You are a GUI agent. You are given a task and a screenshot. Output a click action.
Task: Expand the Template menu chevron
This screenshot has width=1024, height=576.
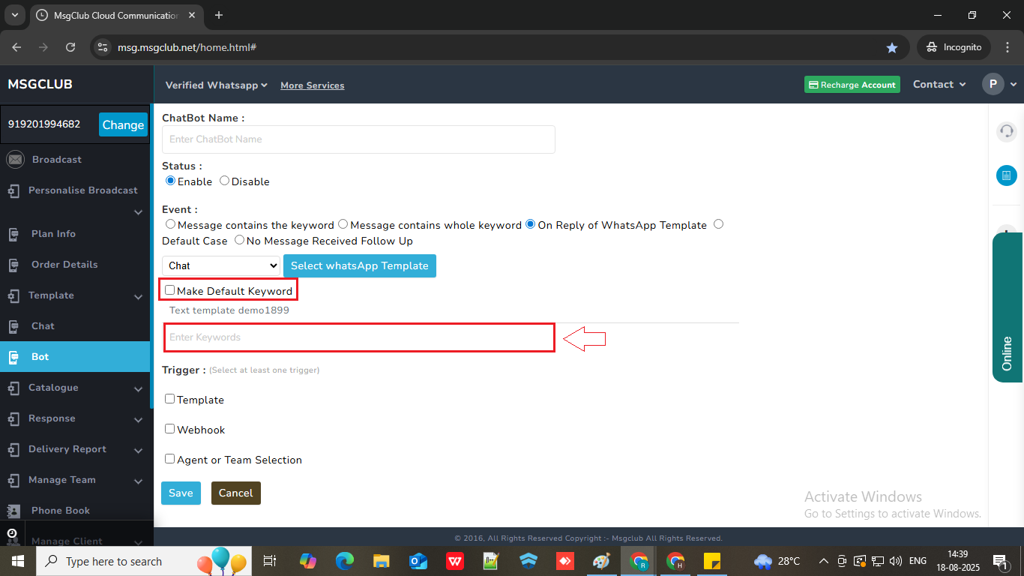coord(138,296)
